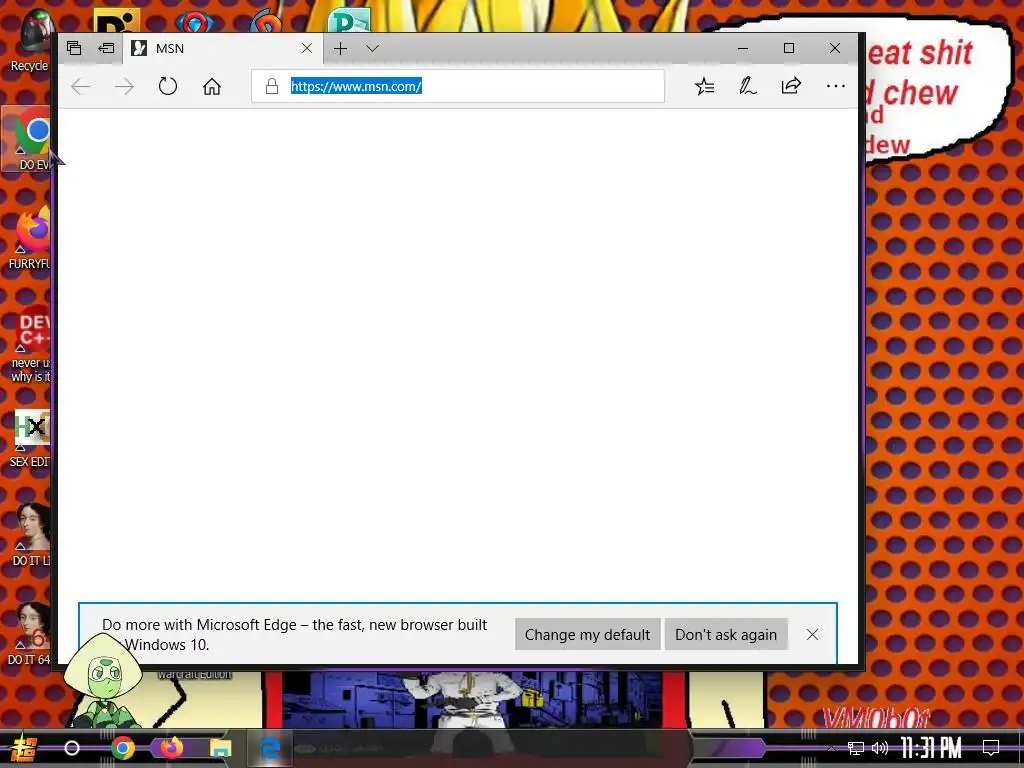Click the 11:31 PM taskbar clock

931,748
